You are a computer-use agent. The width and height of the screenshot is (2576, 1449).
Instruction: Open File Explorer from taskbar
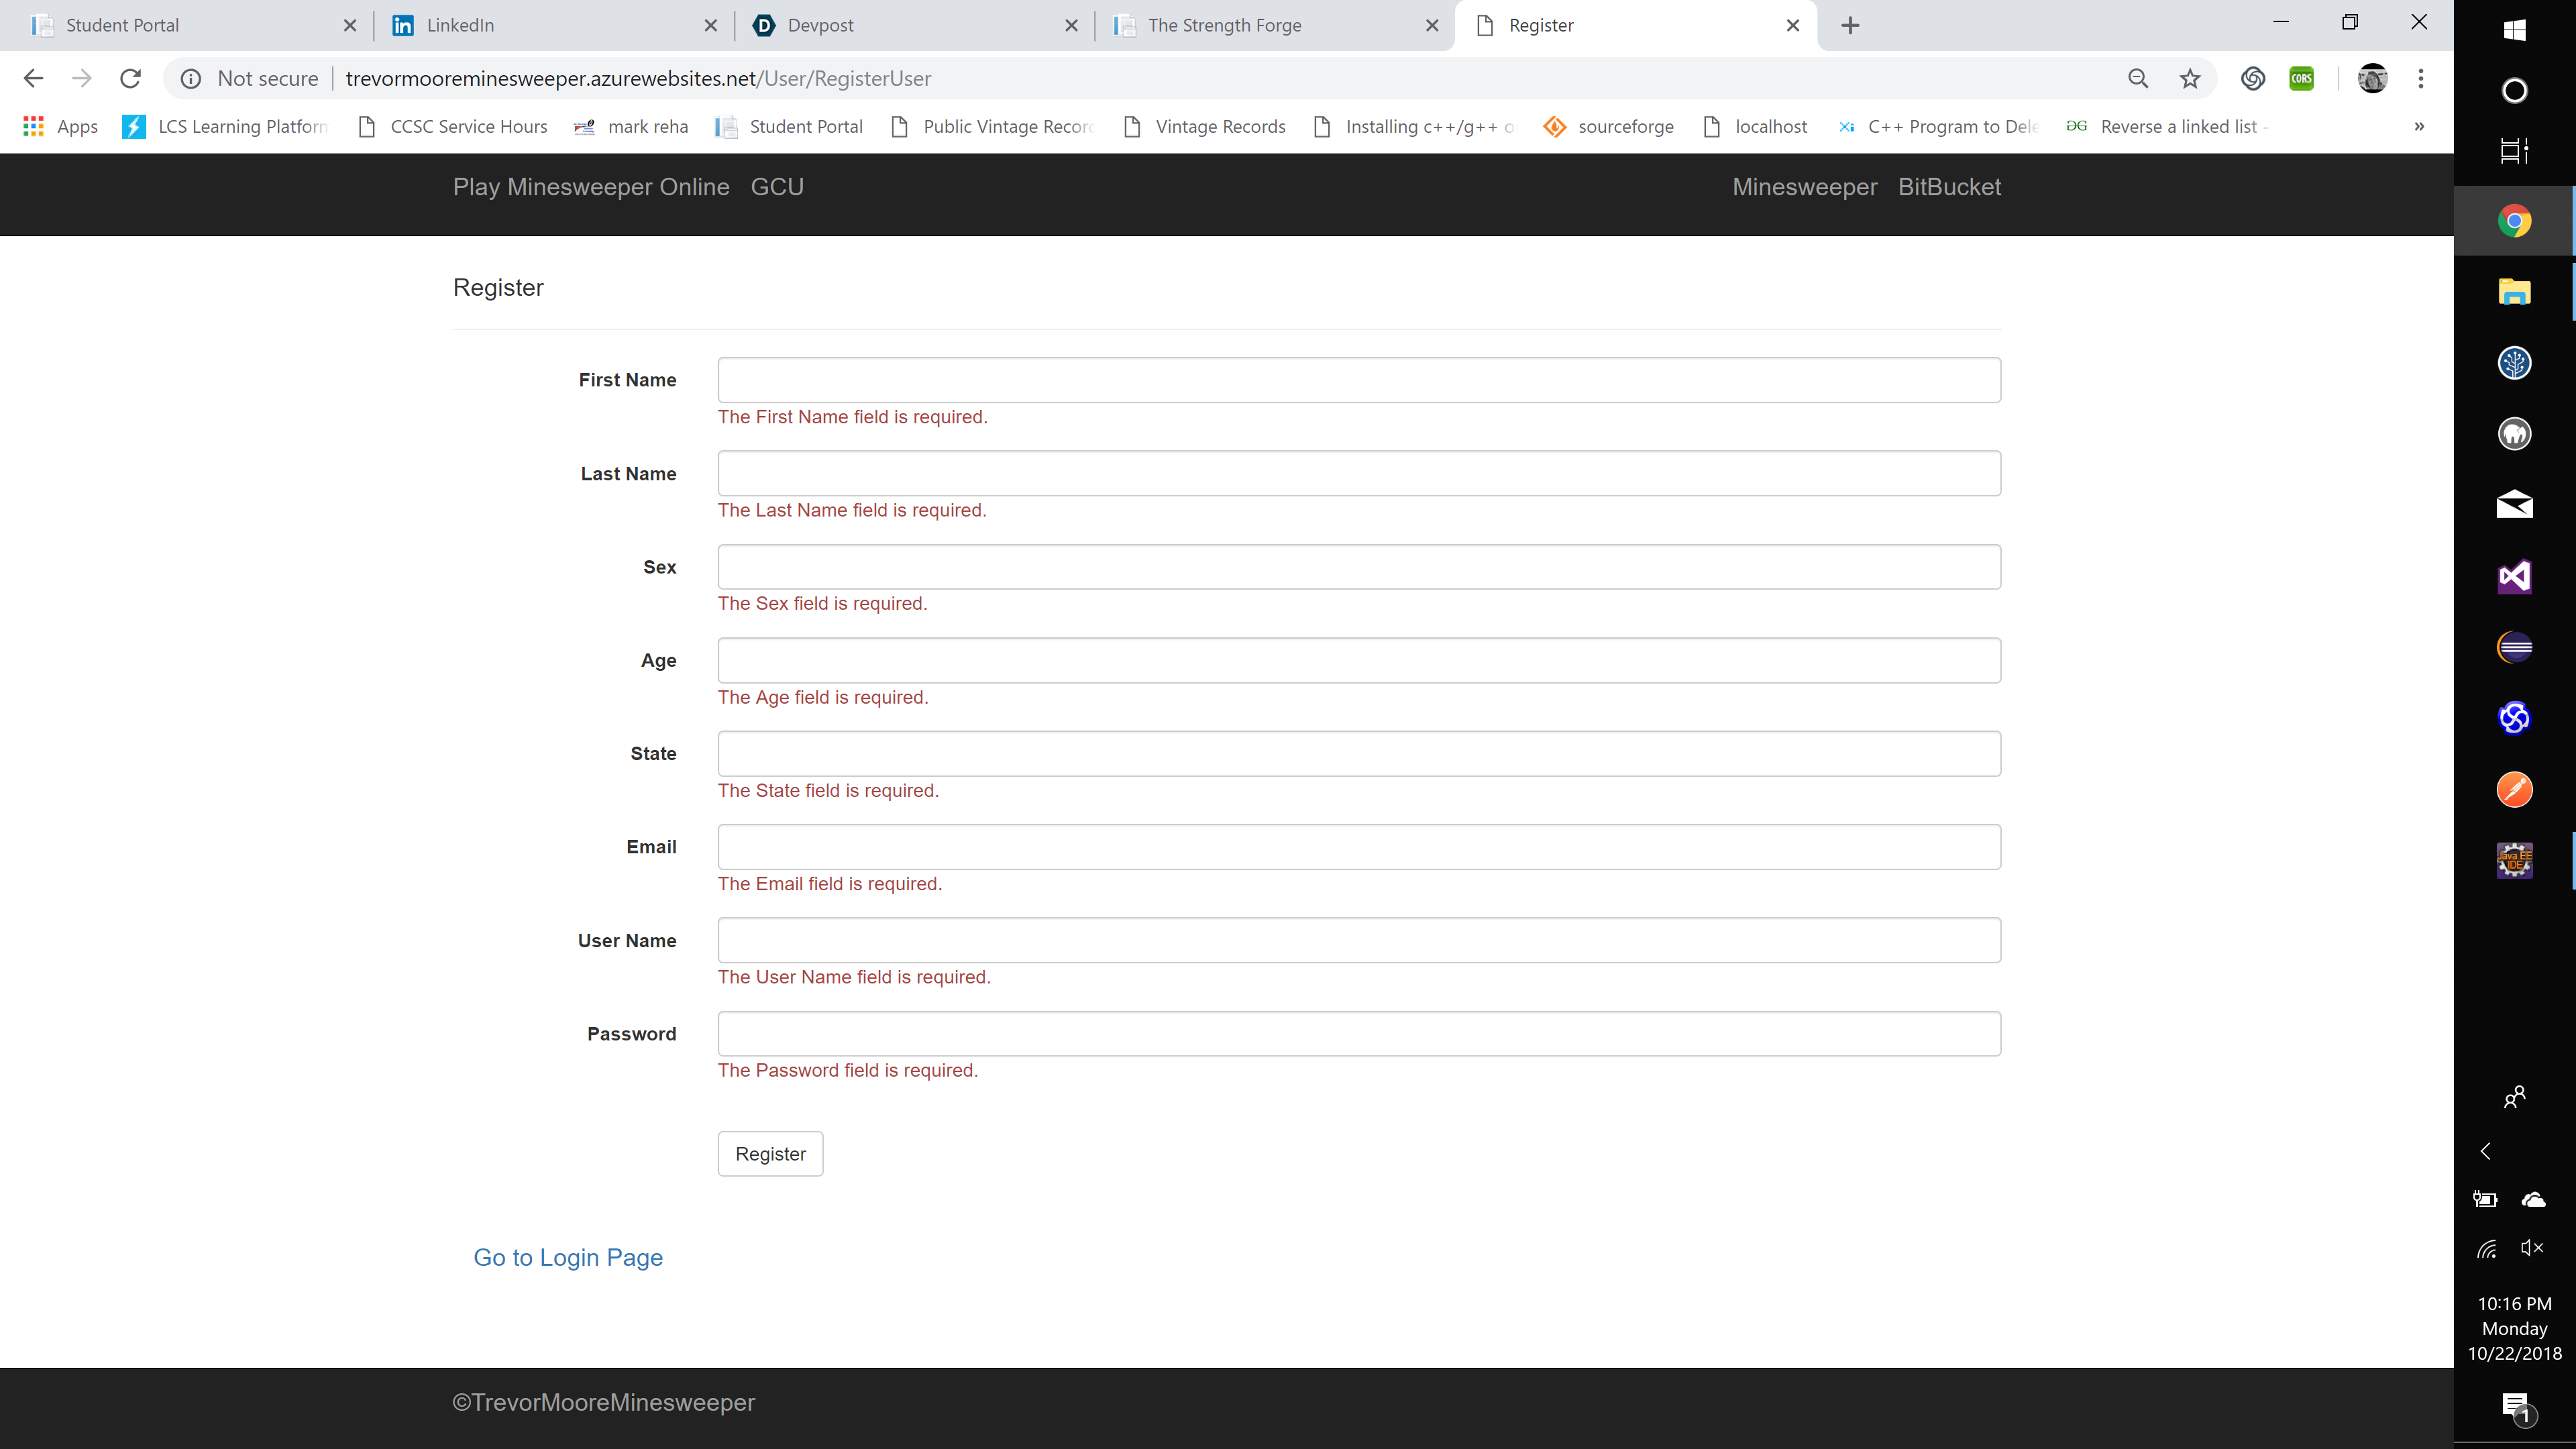(x=2514, y=291)
